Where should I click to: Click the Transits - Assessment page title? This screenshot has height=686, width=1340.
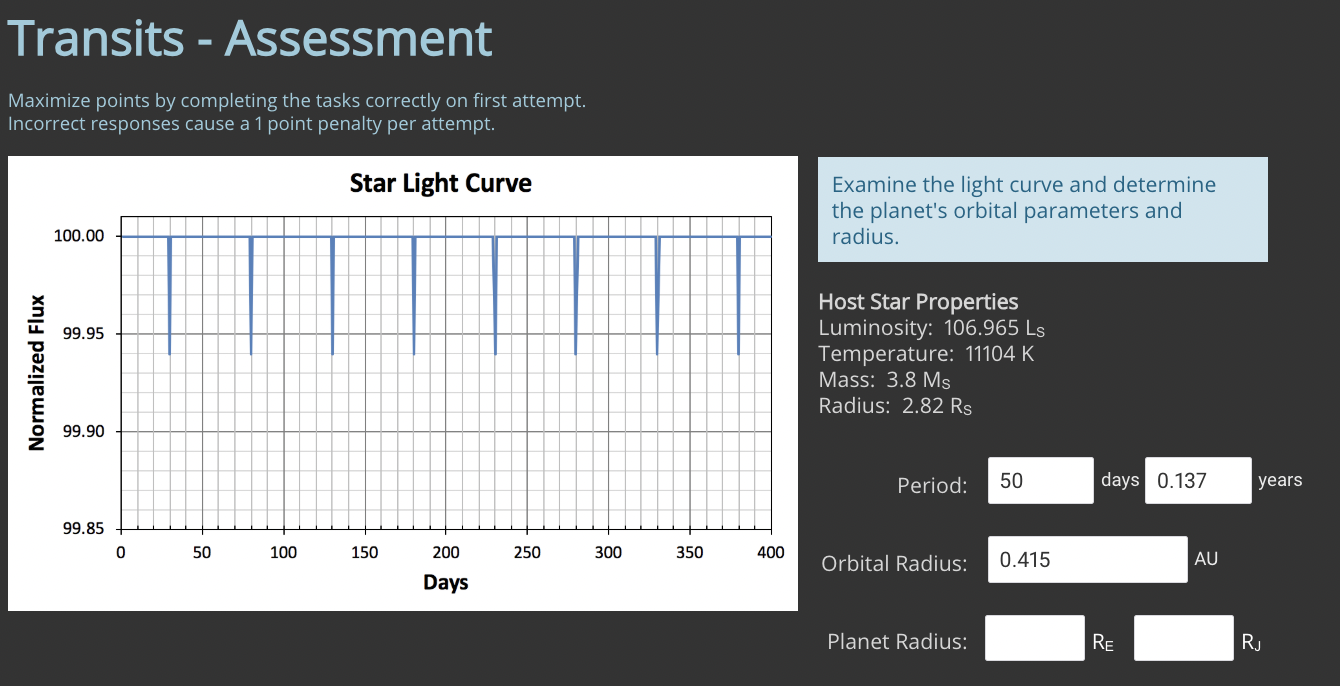click(249, 38)
